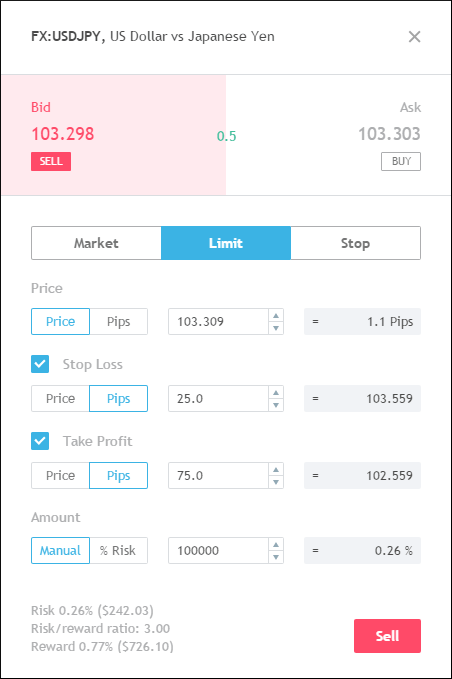Decrease the amount with down arrow
Viewport: 452px width, 679px height.
click(x=276, y=557)
